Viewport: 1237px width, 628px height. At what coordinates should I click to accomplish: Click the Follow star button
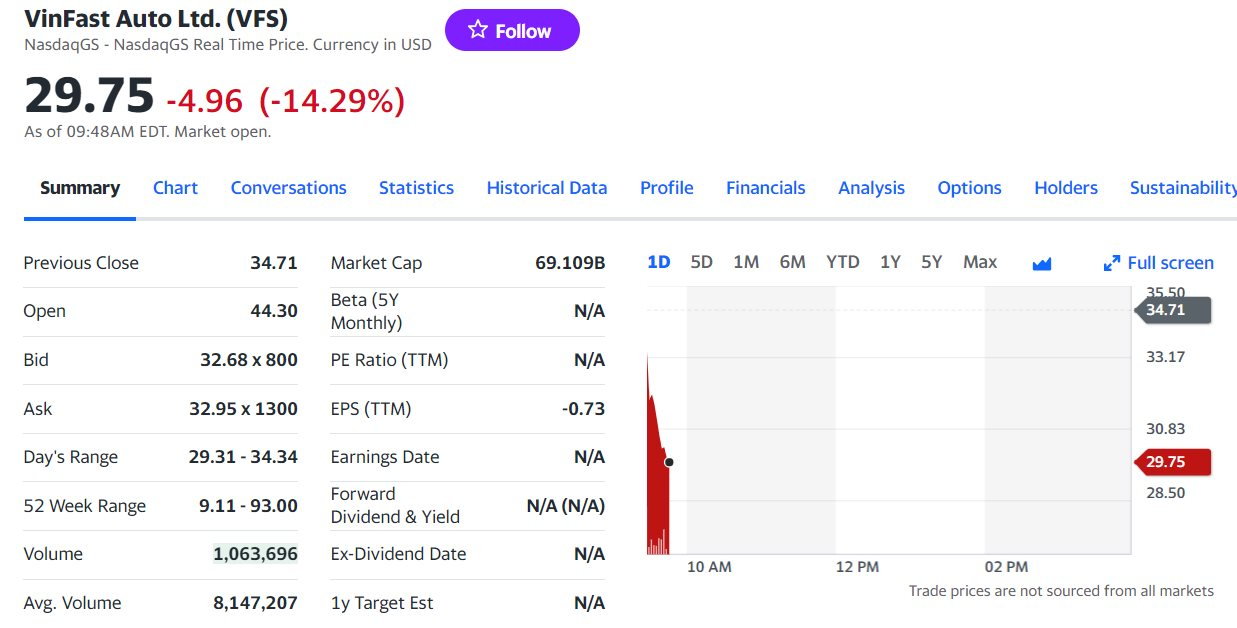click(x=511, y=31)
